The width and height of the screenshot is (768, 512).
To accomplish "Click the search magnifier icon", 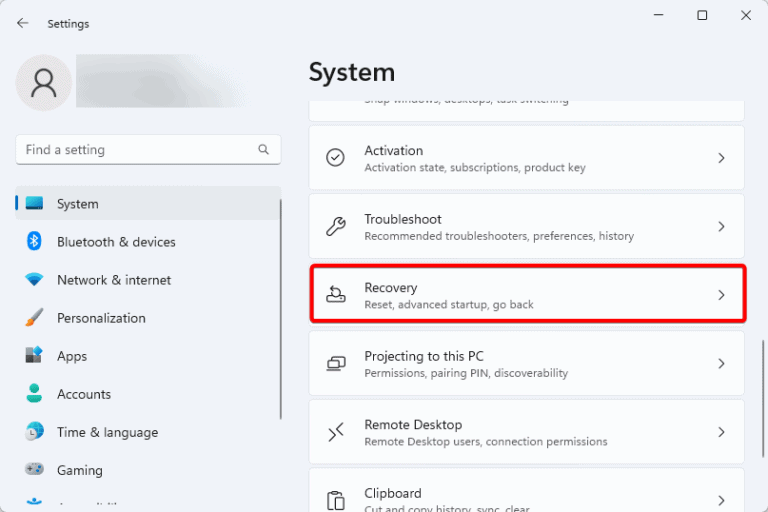I will 264,150.
